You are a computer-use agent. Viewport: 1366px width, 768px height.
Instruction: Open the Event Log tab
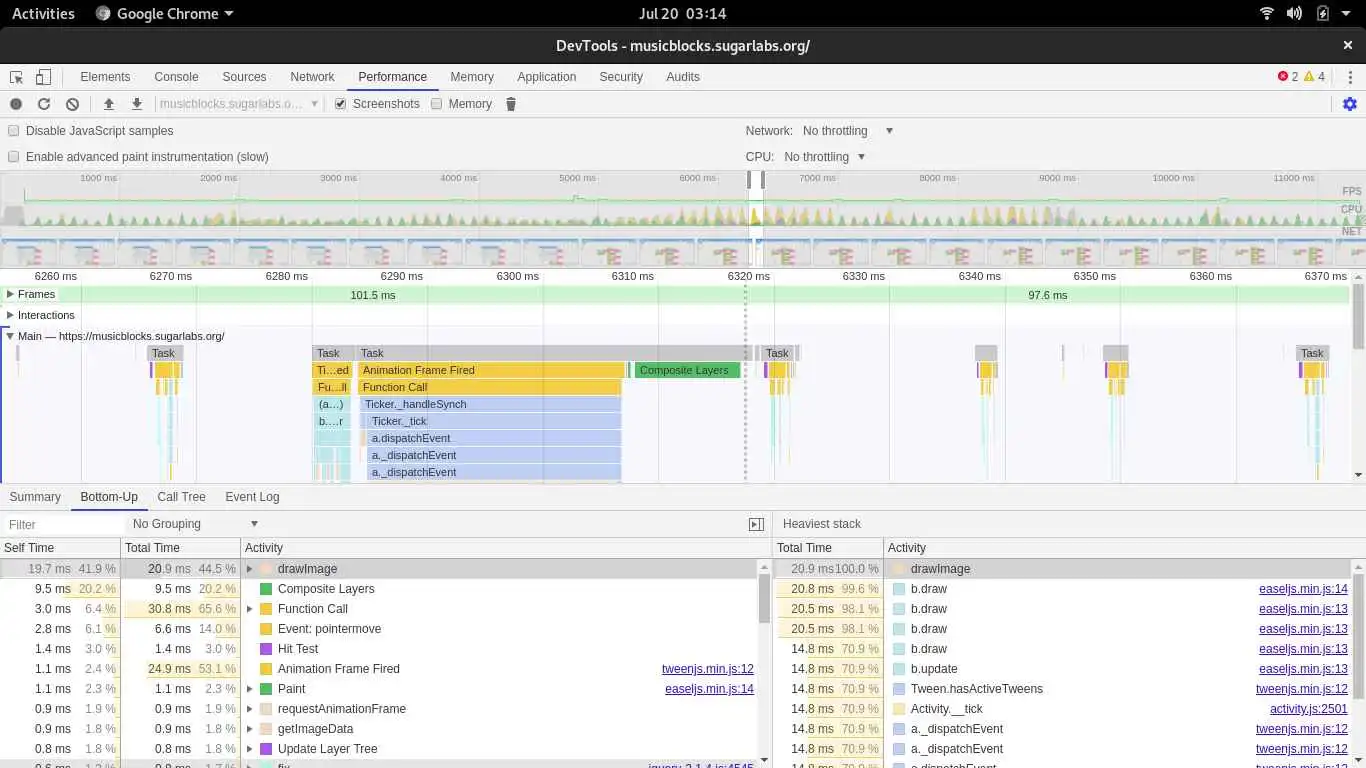252,497
